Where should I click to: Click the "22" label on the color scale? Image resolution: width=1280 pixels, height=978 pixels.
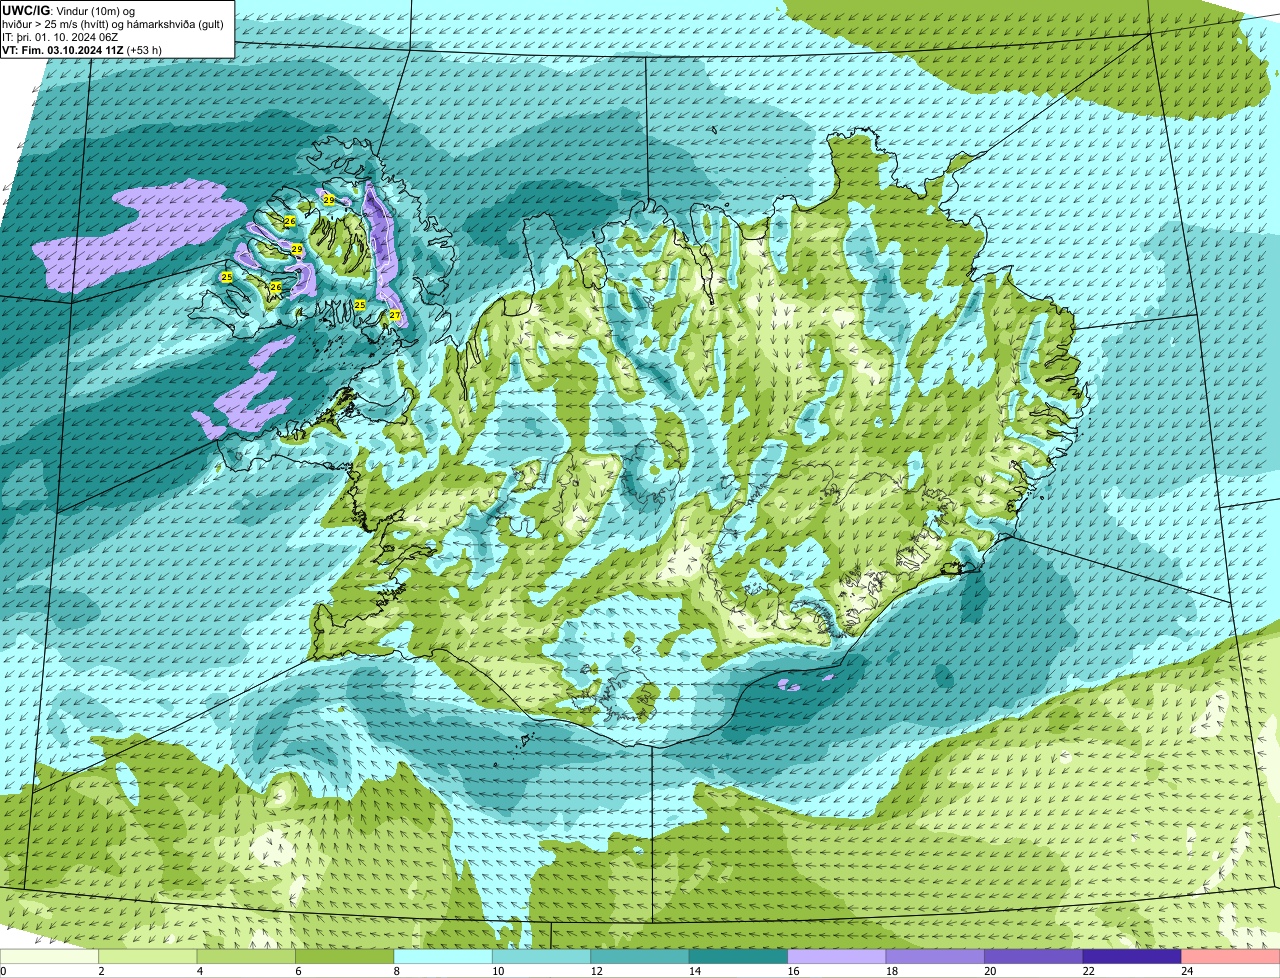1088,971
